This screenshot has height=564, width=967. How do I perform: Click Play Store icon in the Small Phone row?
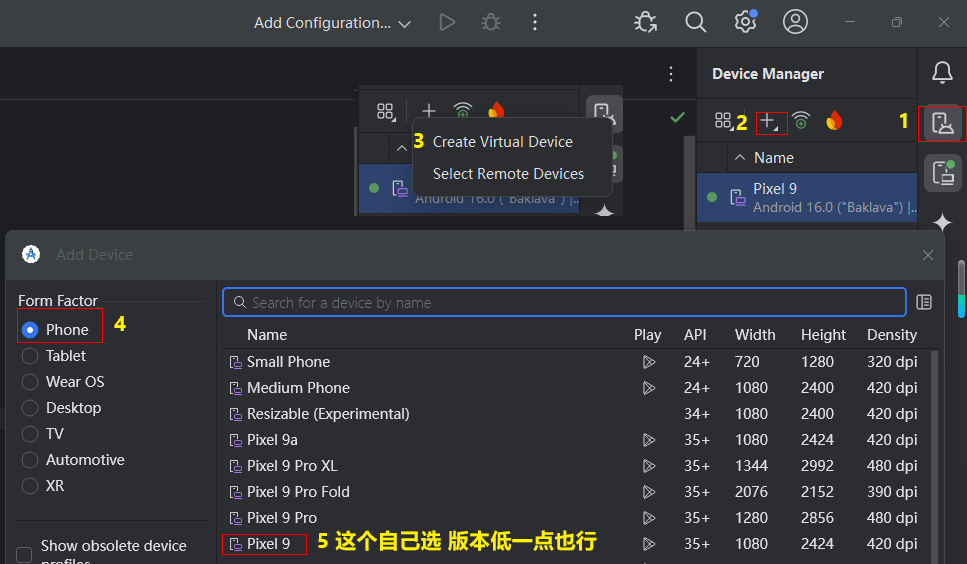[x=648, y=362]
